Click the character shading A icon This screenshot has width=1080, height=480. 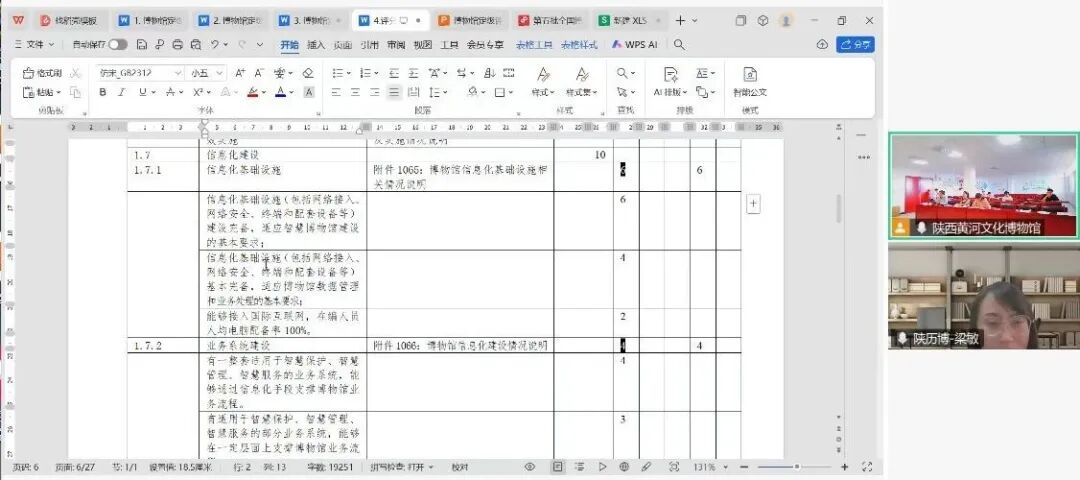[x=309, y=92]
